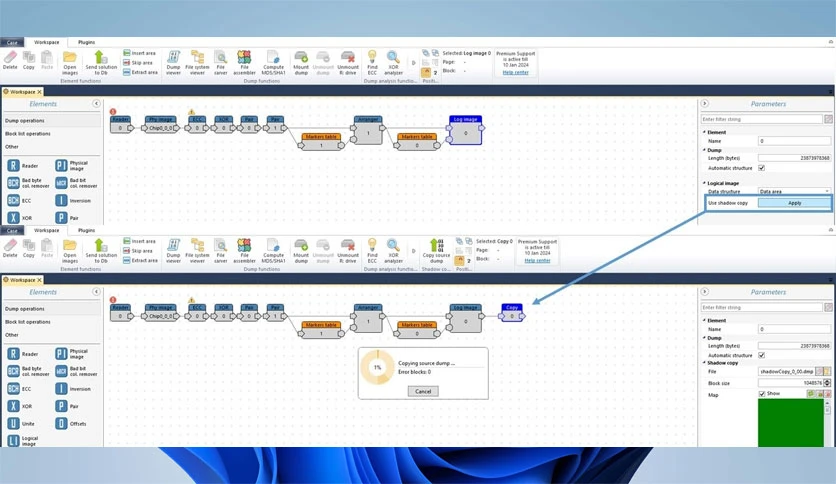The width and height of the screenshot is (836, 484).
Task: Switch to Plugins tab in upper window
Action: tap(86, 42)
